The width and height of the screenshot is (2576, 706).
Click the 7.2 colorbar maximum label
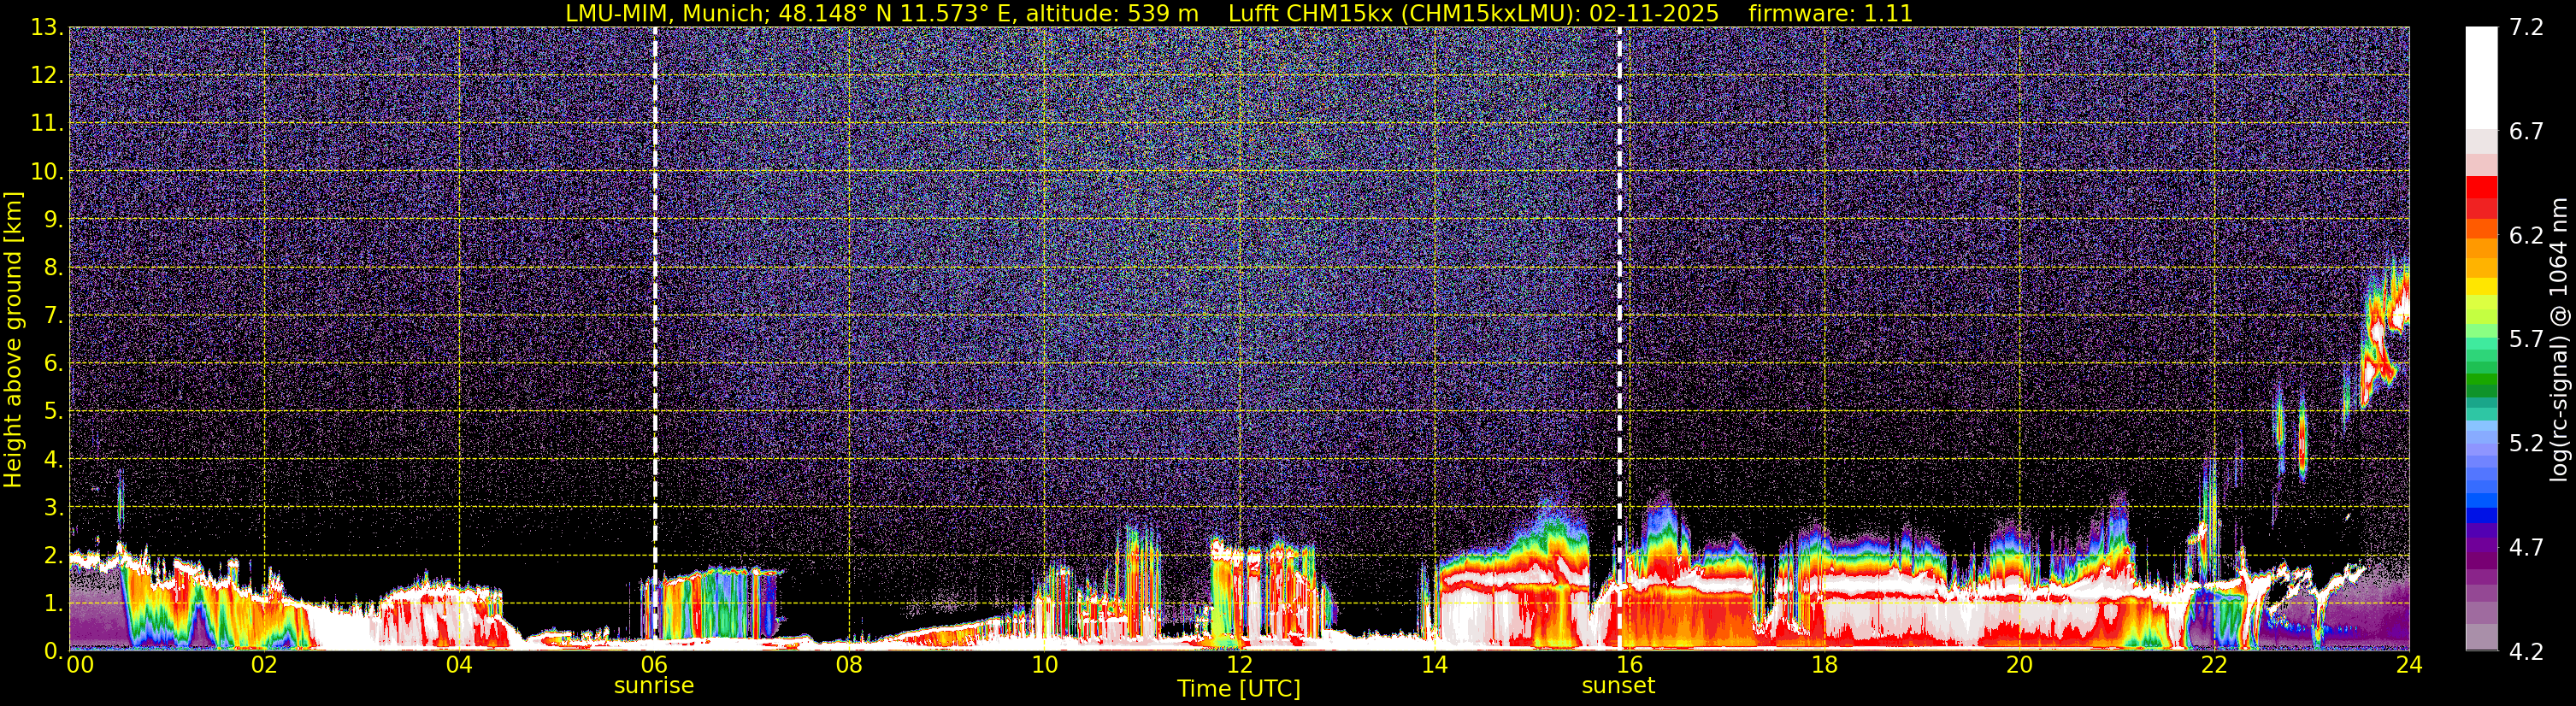click(2526, 28)
